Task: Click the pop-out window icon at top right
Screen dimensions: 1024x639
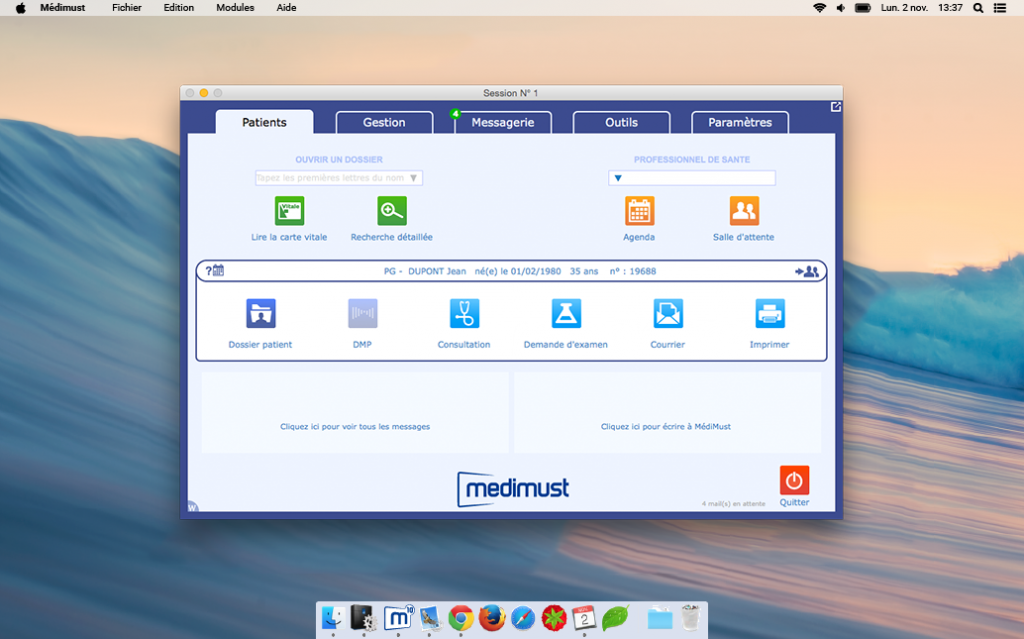Action: [835, 106]
